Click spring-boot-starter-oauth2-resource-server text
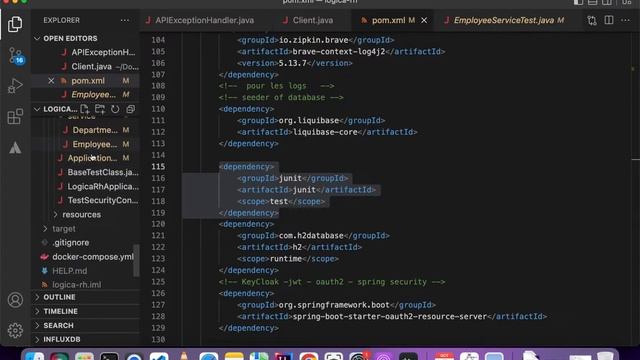The image size is (640, 360). coord(390,317)
